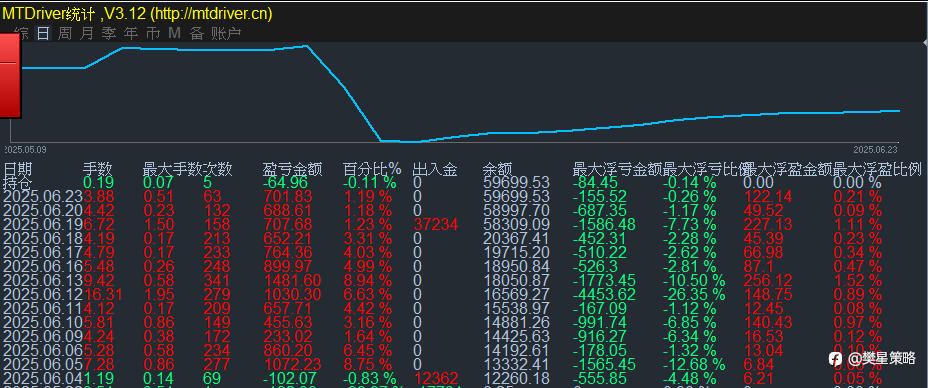Click the 1.95 max lots value

159,295
